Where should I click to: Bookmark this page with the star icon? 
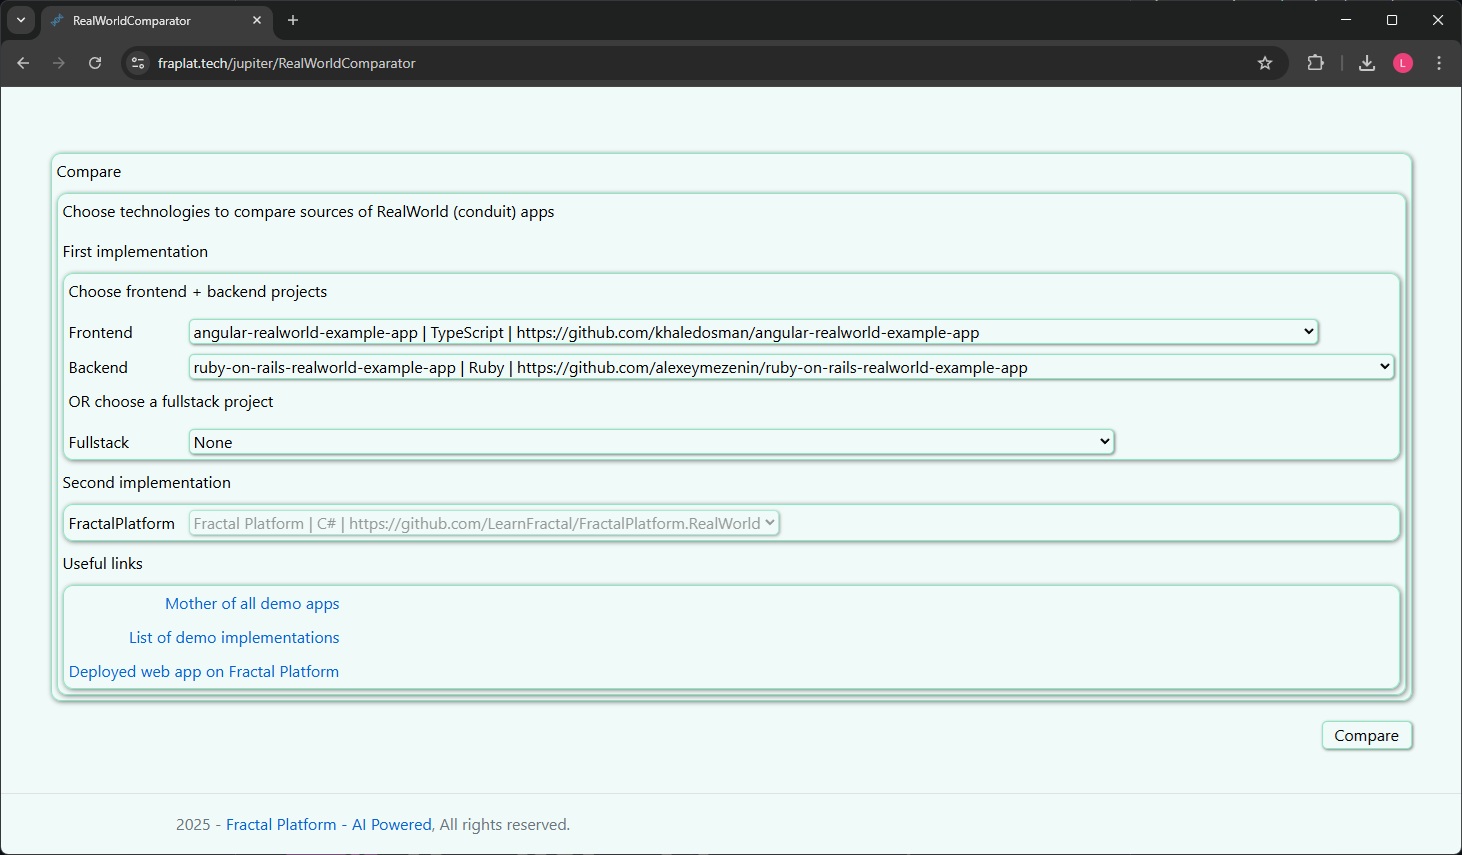point(1265,63)
